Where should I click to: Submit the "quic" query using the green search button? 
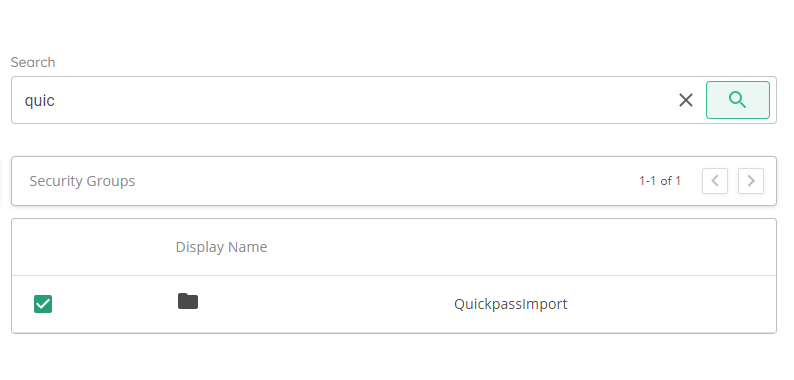[x=738, y=100]
